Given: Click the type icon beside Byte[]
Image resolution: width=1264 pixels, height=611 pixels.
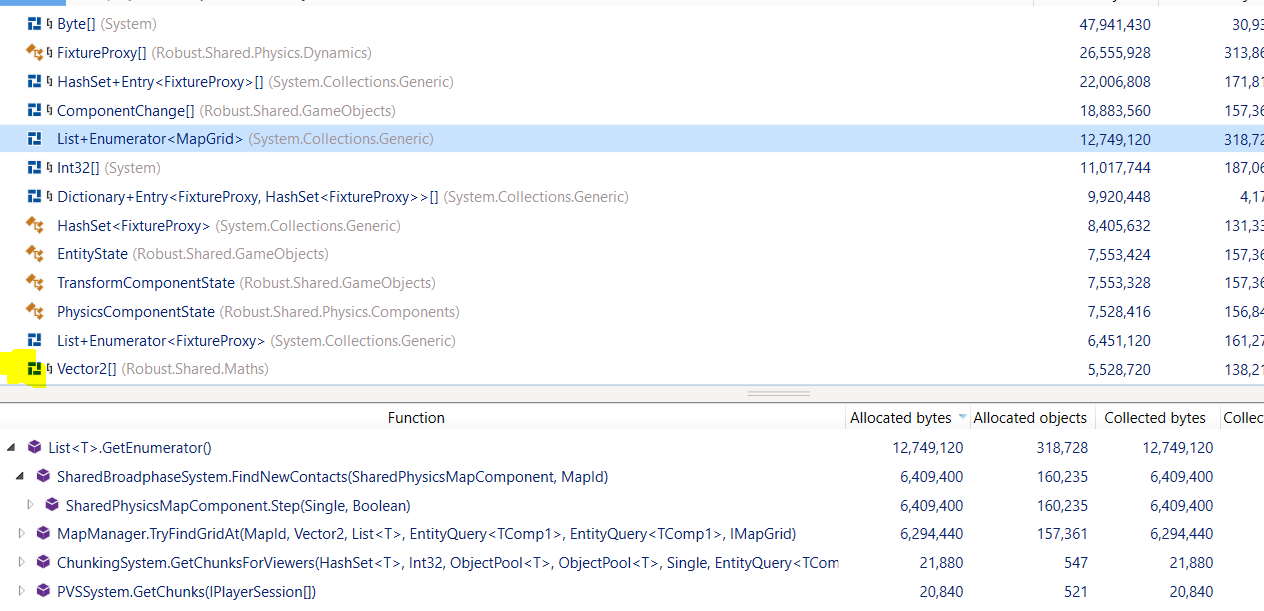Looking at the screenshot, I should pyautogui.click(x=35, y=24).
